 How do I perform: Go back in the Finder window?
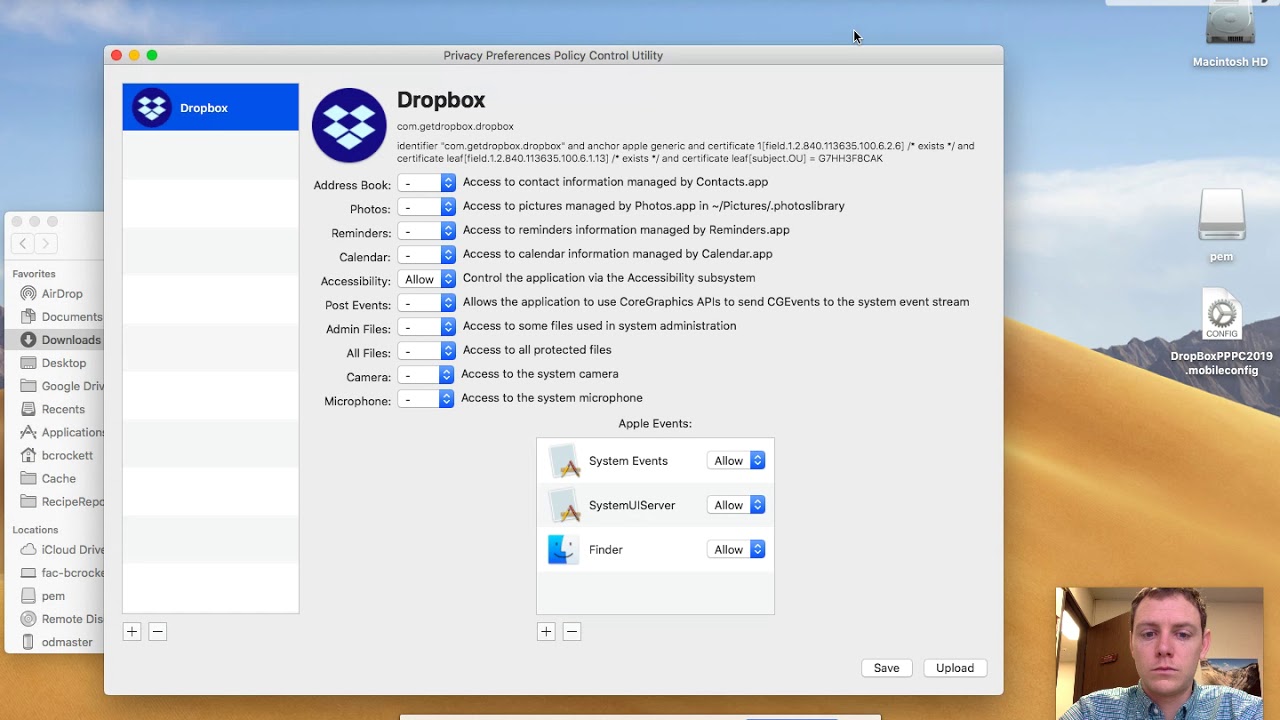[x=23, y=243]
